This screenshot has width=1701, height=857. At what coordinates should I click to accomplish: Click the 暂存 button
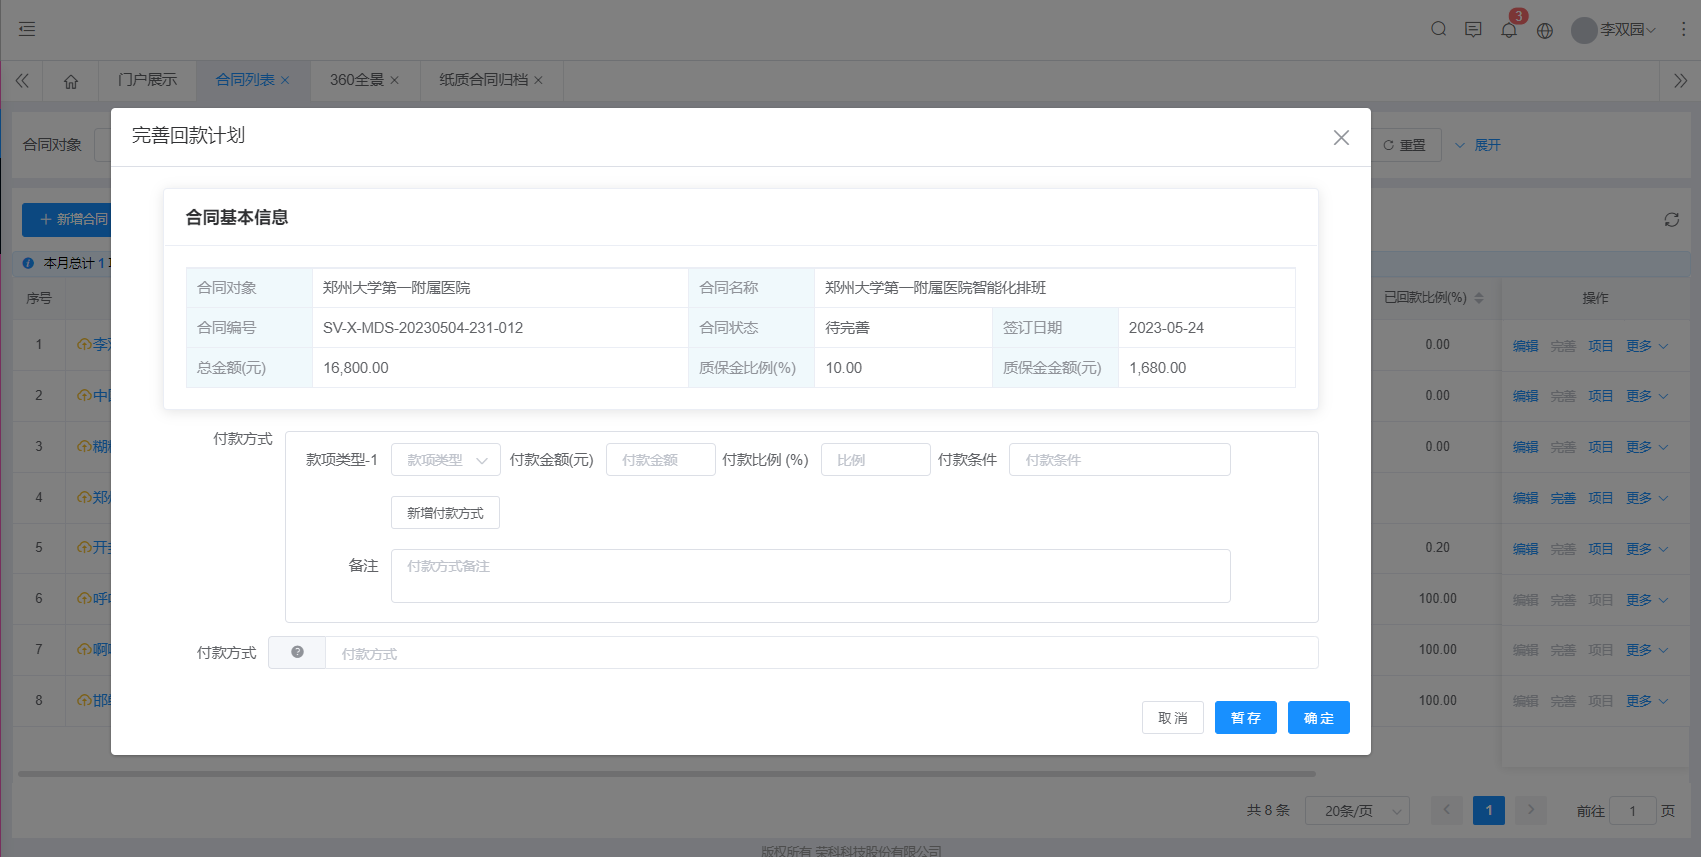[x=1245, y=718]
